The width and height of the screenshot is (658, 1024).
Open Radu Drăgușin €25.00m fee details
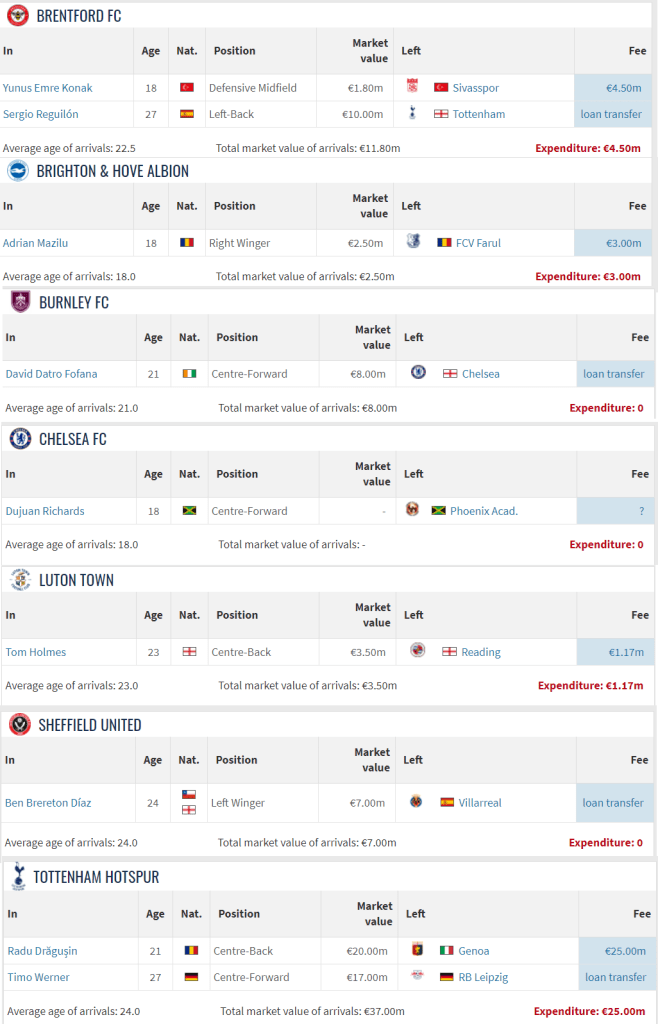(625, 951)
